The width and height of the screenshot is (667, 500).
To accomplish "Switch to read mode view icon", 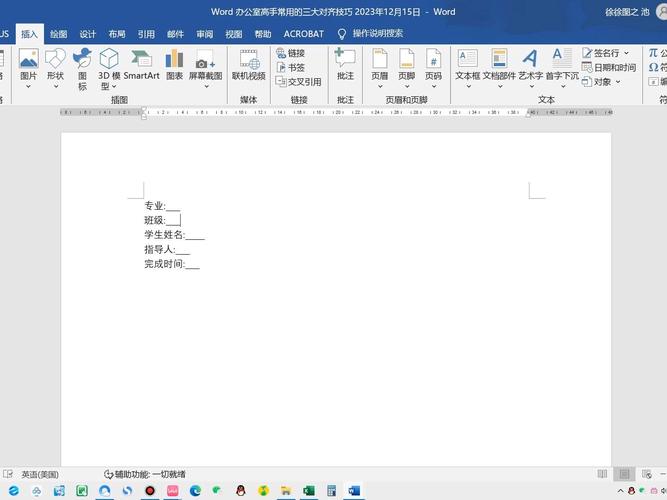I will 602,474.
